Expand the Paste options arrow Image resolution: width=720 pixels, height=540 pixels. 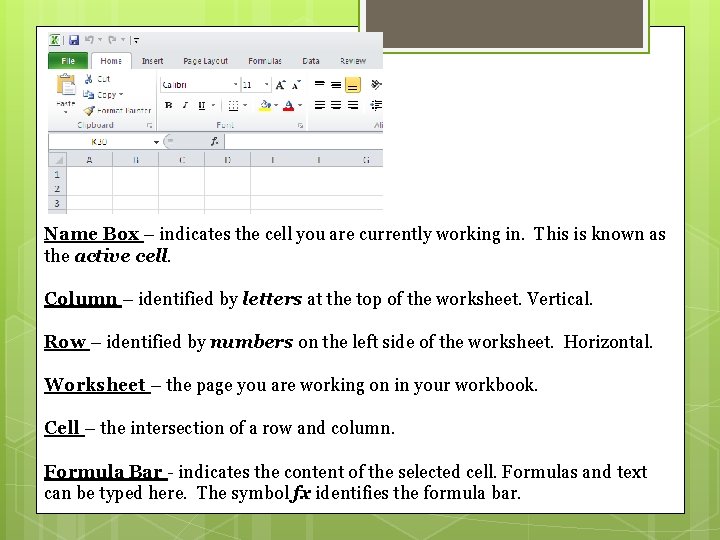[x=66, y=112]
